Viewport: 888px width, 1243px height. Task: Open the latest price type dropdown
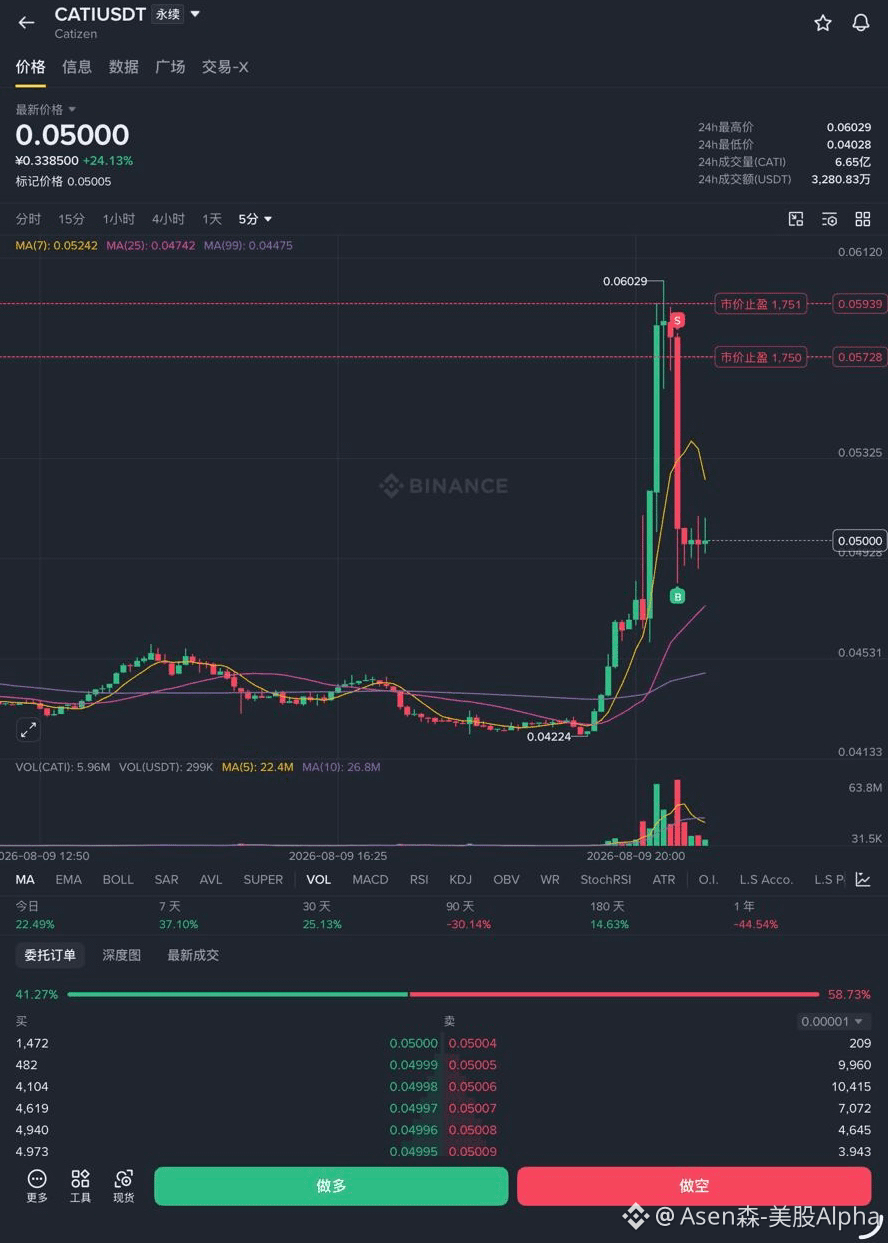[45, 109]
